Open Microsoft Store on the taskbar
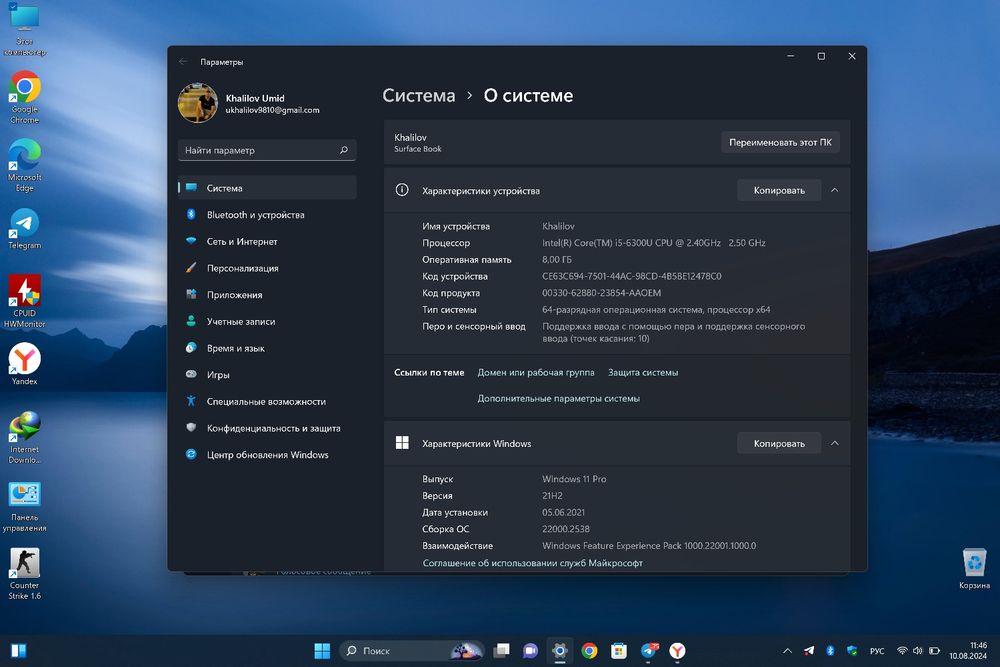The height and width of the screenshot is (667, 1000). pyautogui.click(x=619, y=651)
